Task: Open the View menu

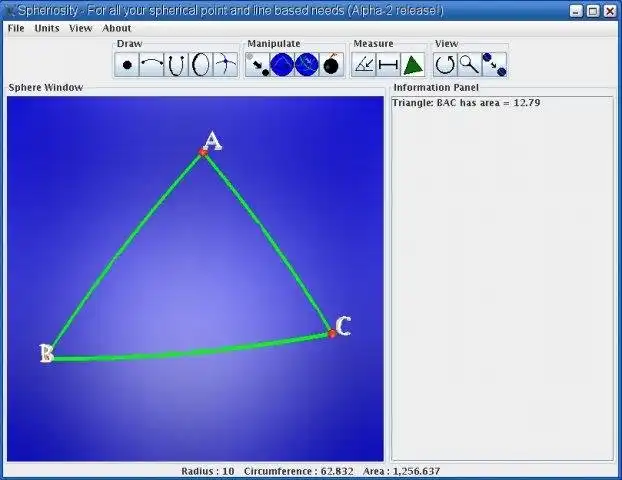Action: (x=81, y=28)
